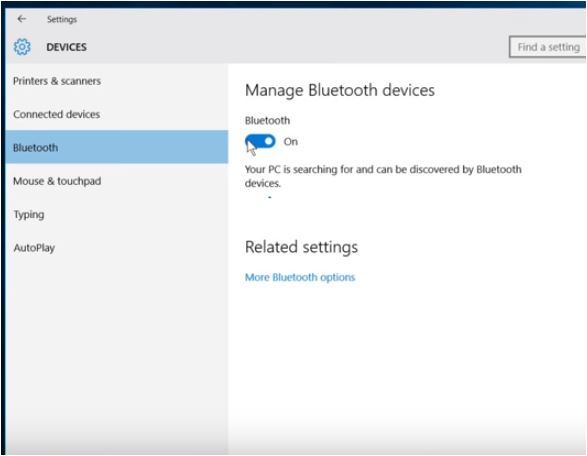Go back using the arrow icon
Screen dimensions: 587x456
pyautogui.click(x=22, y=19)
